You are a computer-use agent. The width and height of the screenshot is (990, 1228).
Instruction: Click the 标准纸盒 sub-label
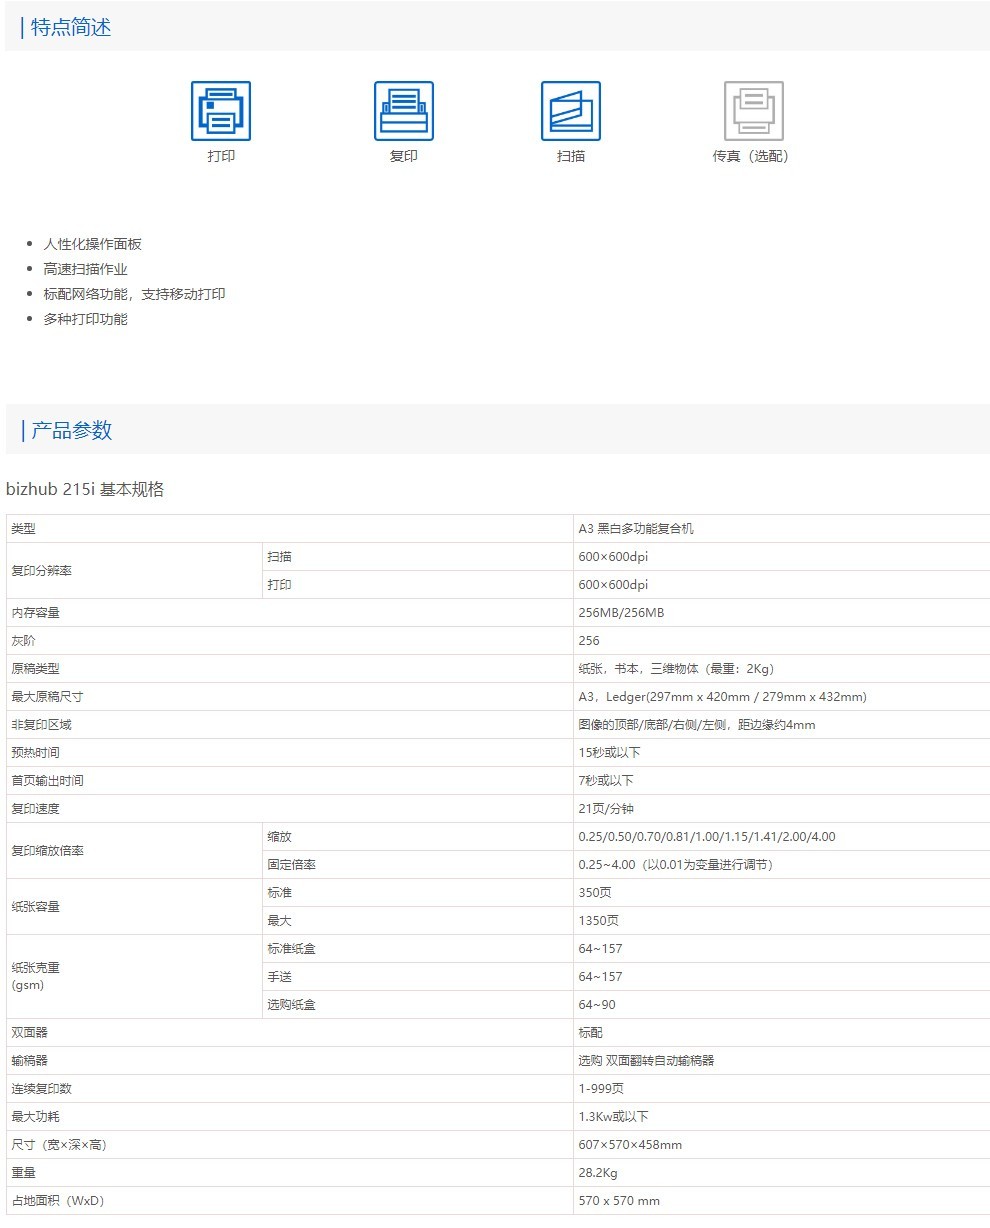[291, 949]
